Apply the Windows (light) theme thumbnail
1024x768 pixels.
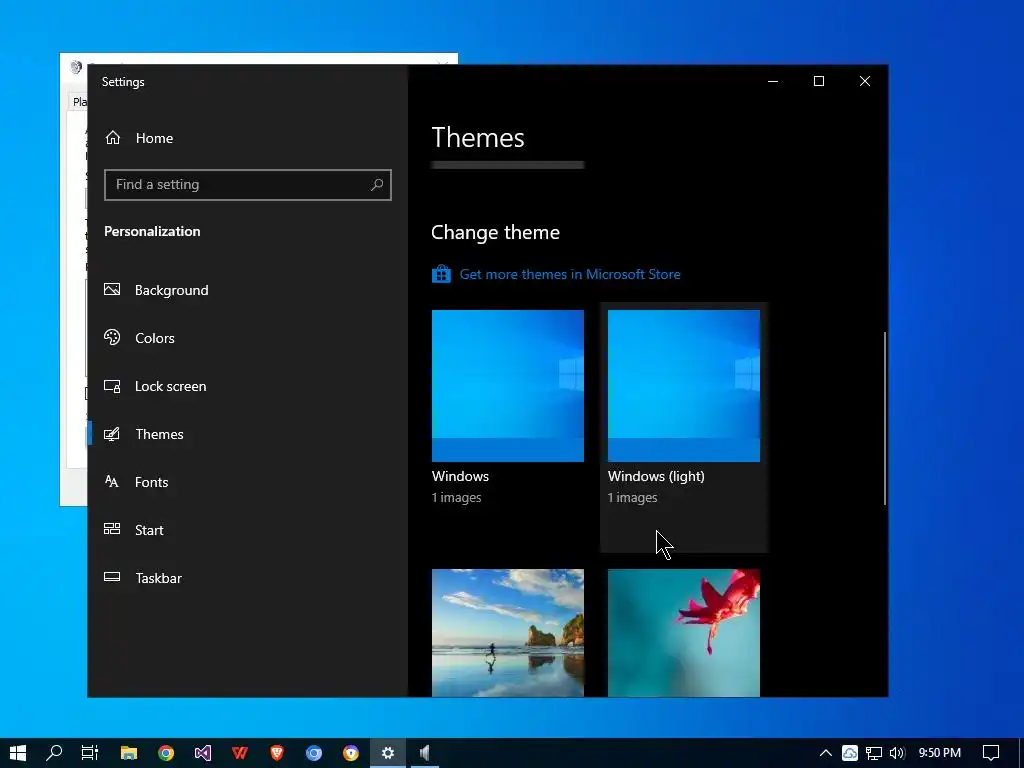pos(684,386)
